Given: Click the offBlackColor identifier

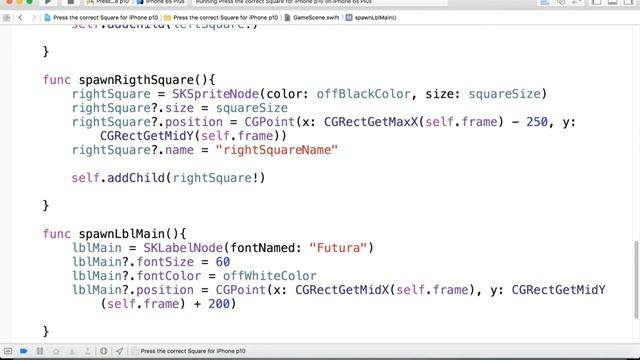Looking at the screenshot, I should click(363, 94).
